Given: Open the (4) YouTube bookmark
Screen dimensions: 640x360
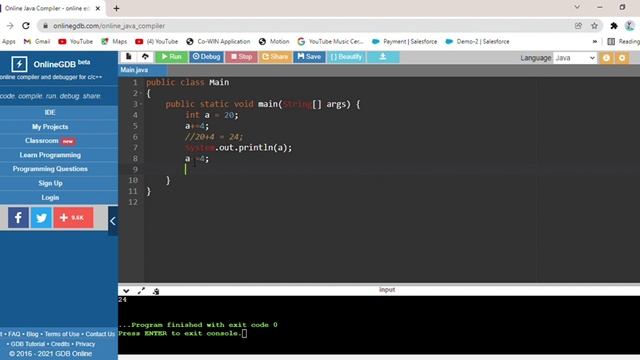Looking at the screenshot, I should 157,42.
